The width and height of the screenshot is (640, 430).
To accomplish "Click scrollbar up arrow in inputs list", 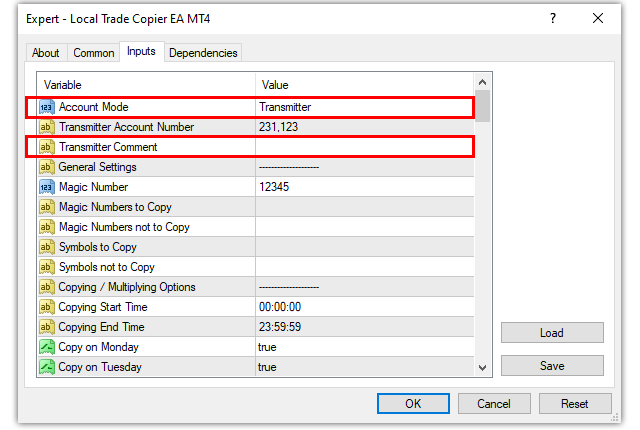I will tap(482, 83).
